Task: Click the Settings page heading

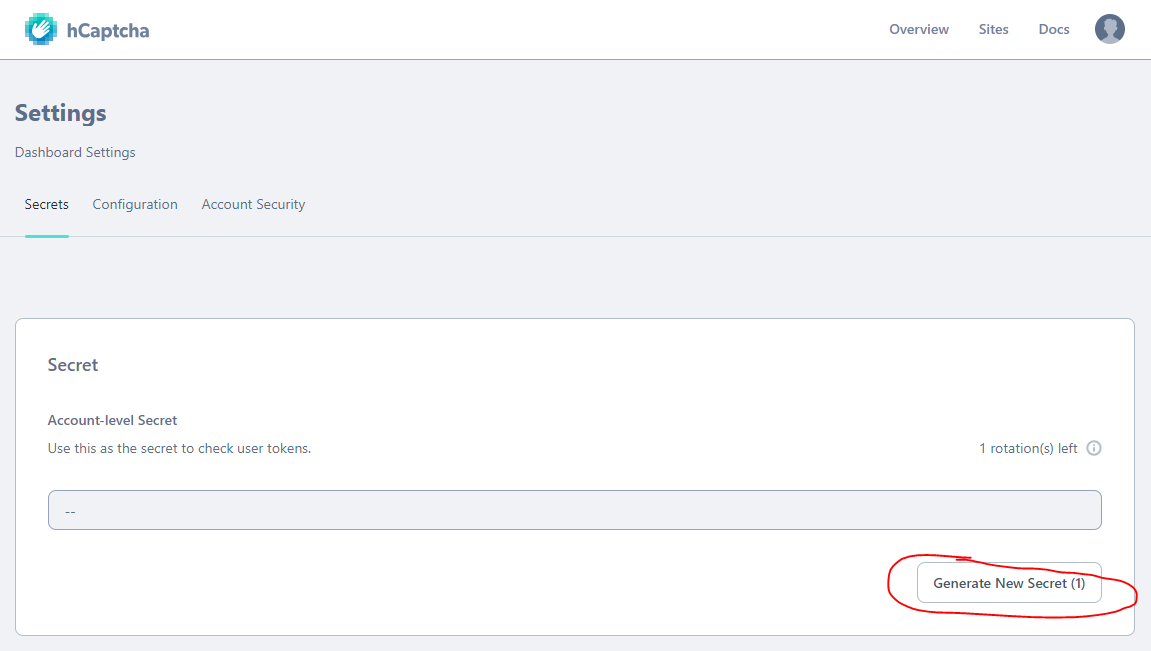Action: [x=60, y=113]
